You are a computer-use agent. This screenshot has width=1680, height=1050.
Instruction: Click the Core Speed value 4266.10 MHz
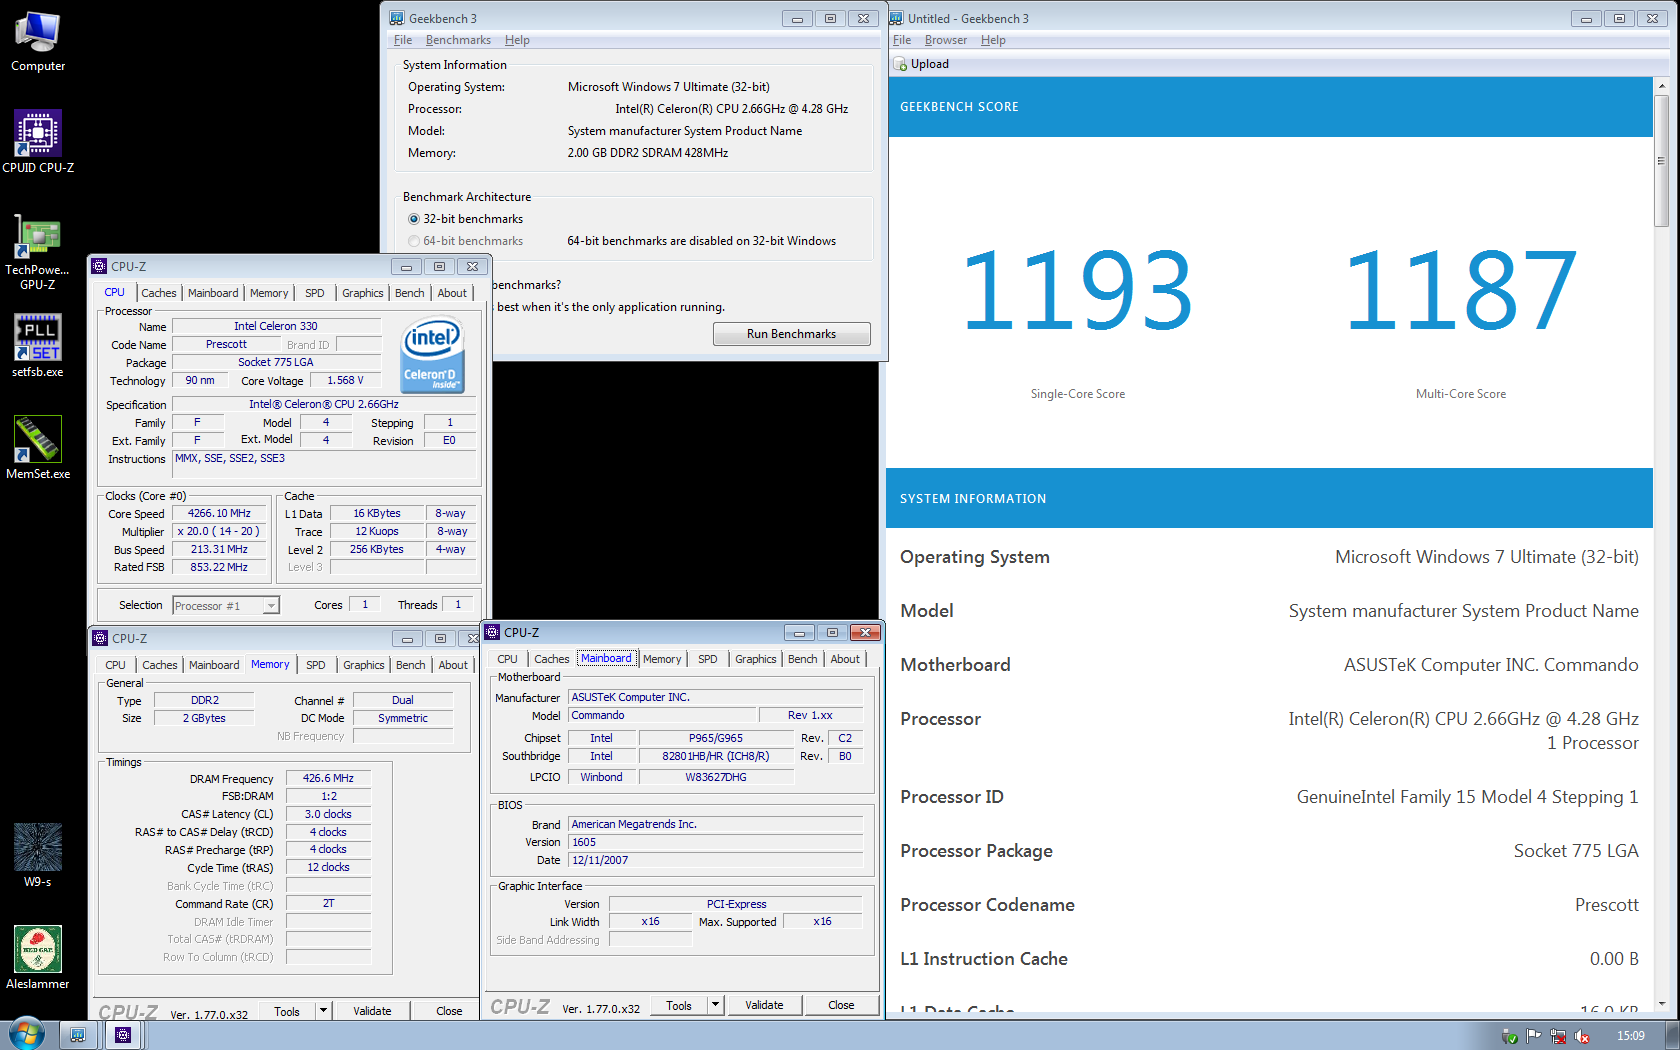(x=219, y=514)
